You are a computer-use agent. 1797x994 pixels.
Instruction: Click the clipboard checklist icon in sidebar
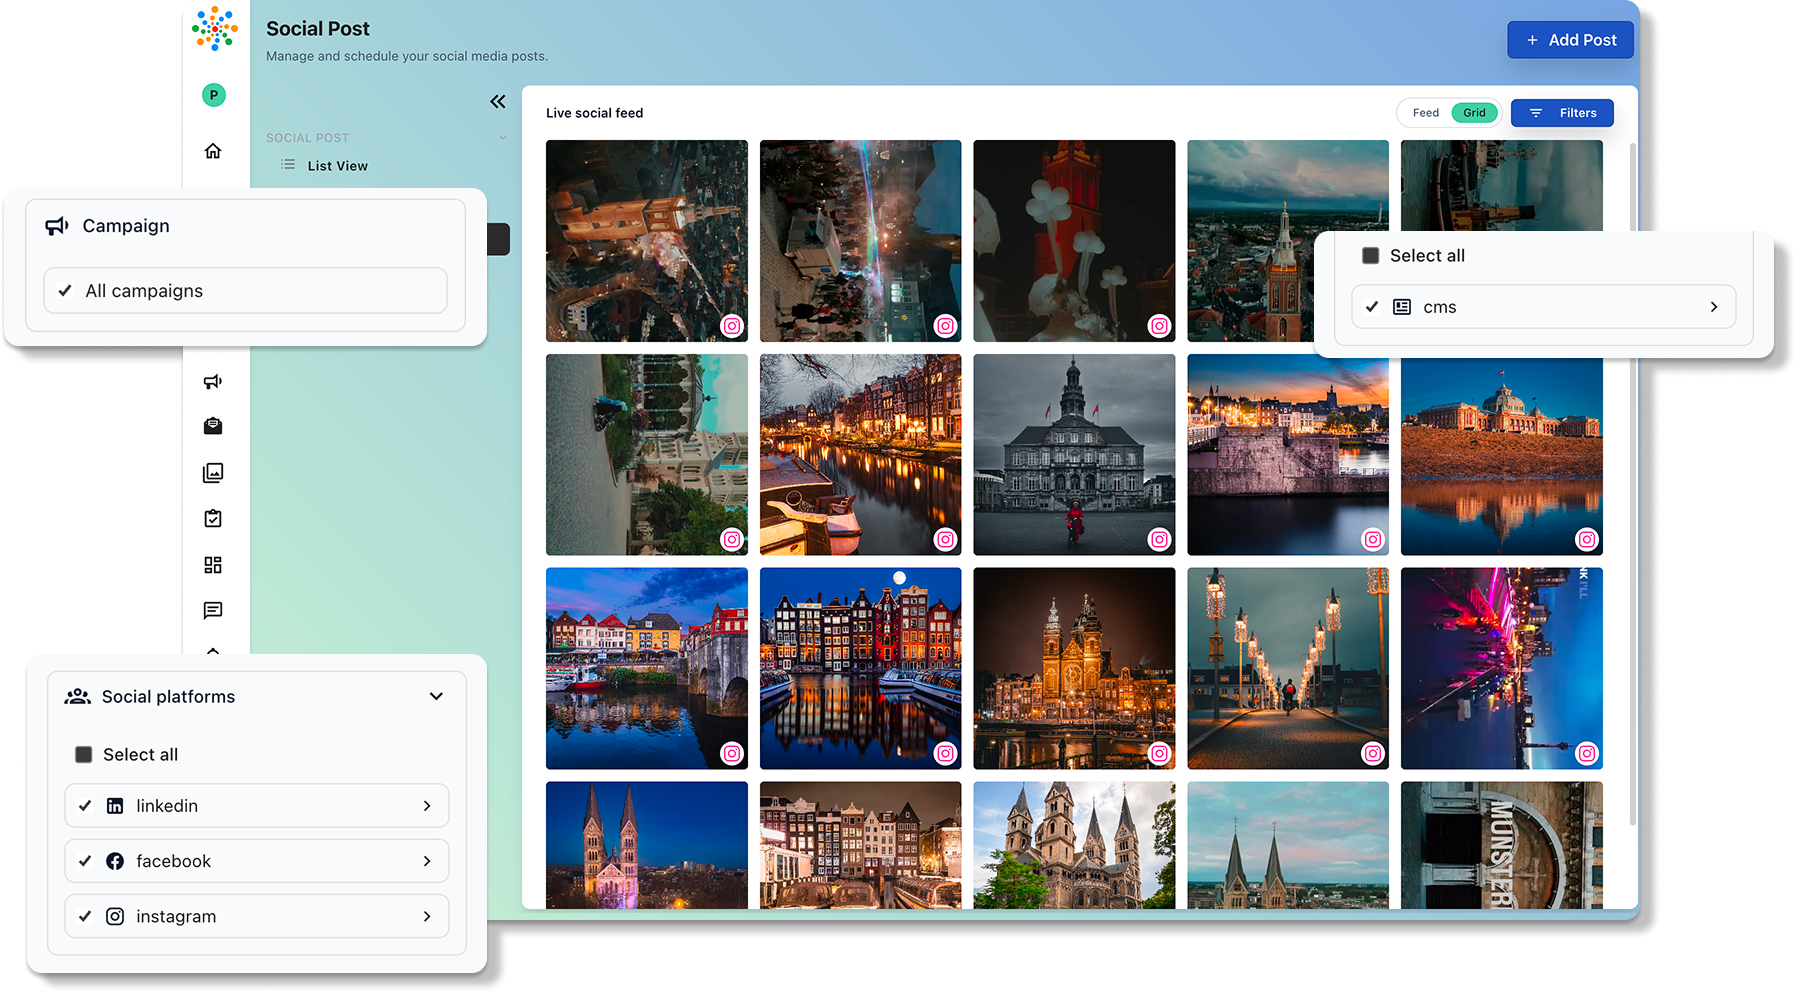[213, 519]
